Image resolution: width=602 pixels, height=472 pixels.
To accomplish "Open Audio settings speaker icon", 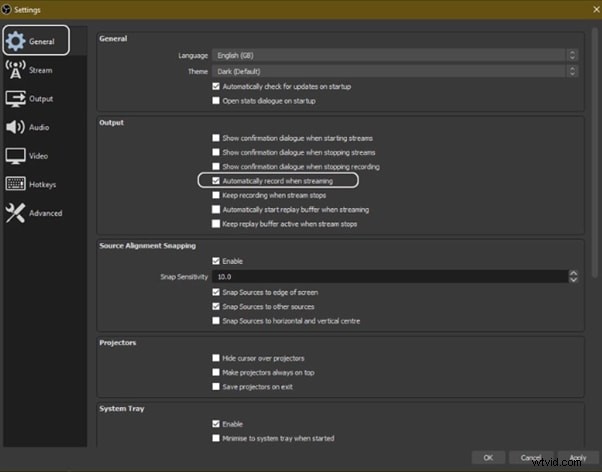I will 16,127.
